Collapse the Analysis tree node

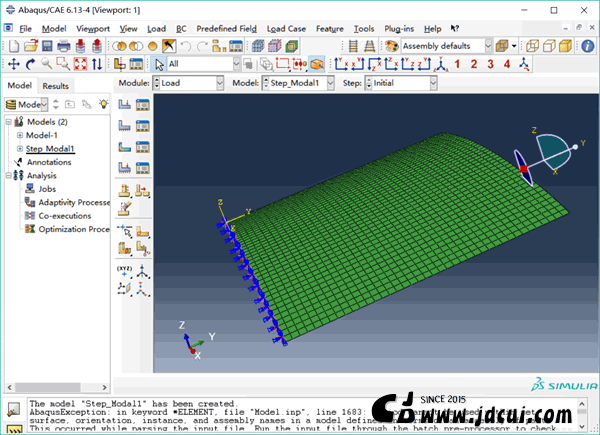(8, 176)
